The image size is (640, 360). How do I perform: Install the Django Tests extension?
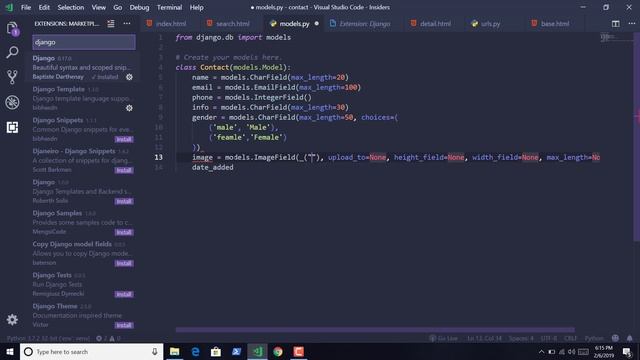pos(124,294)
